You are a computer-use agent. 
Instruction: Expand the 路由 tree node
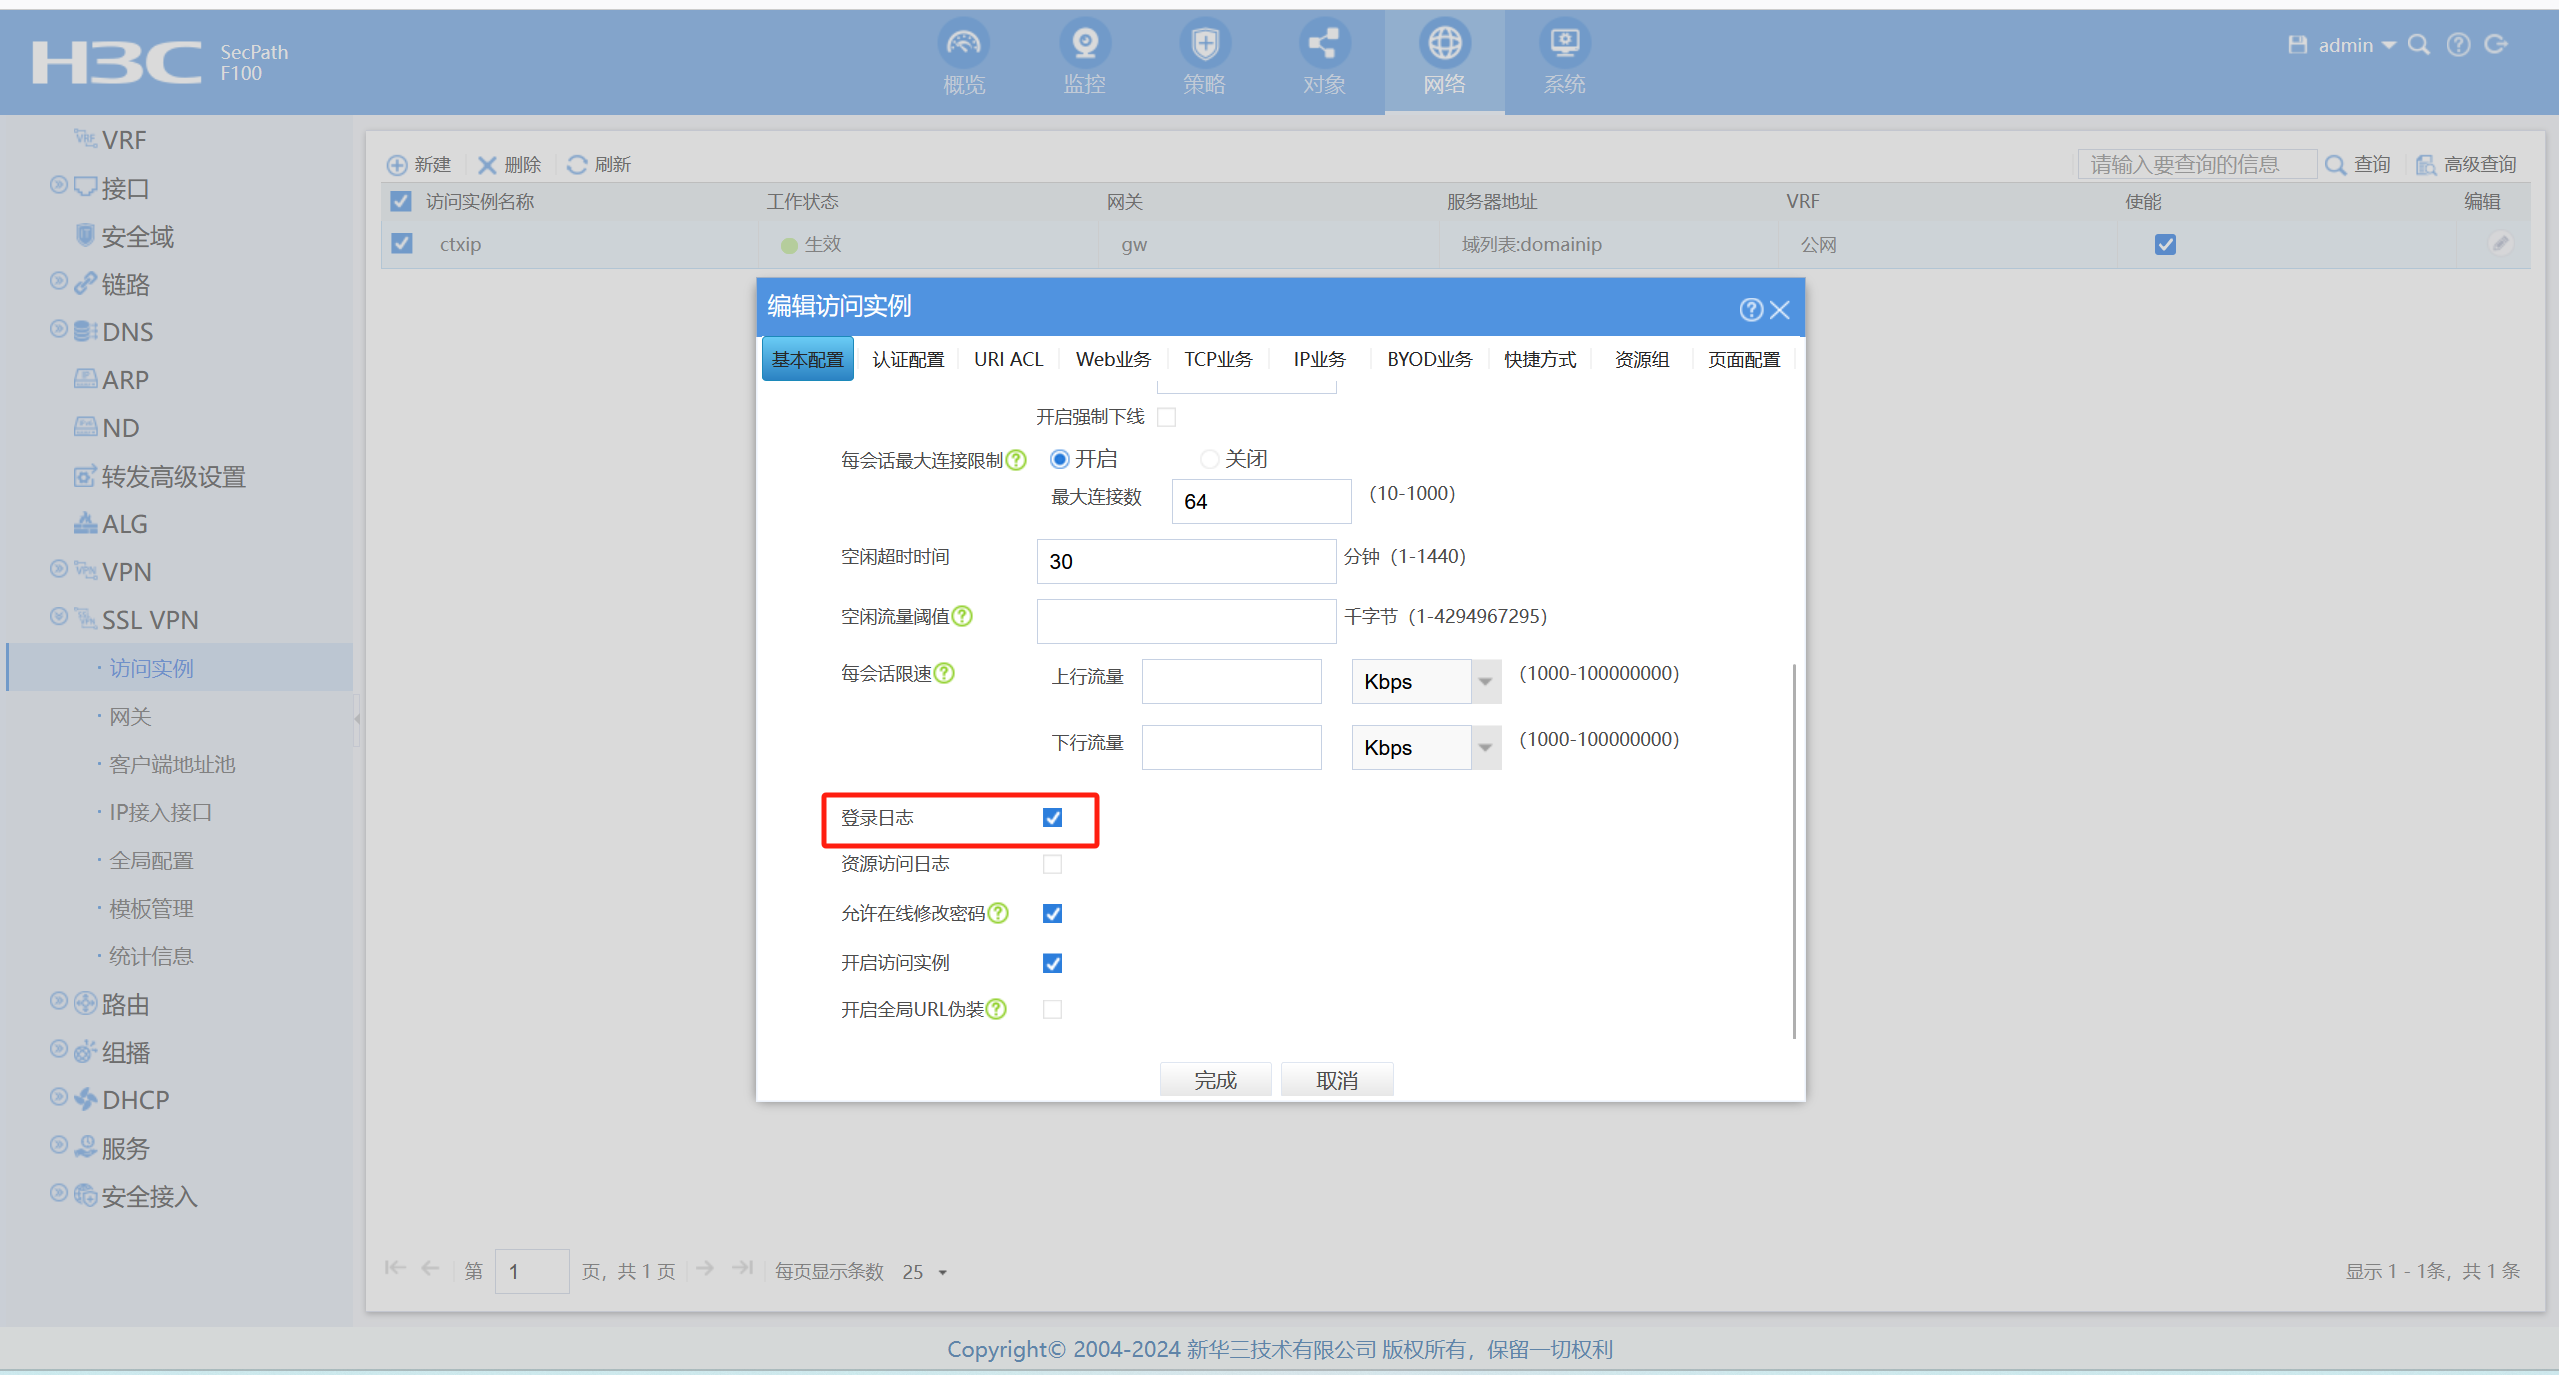pyautogui.click(x=59, y=1002)
